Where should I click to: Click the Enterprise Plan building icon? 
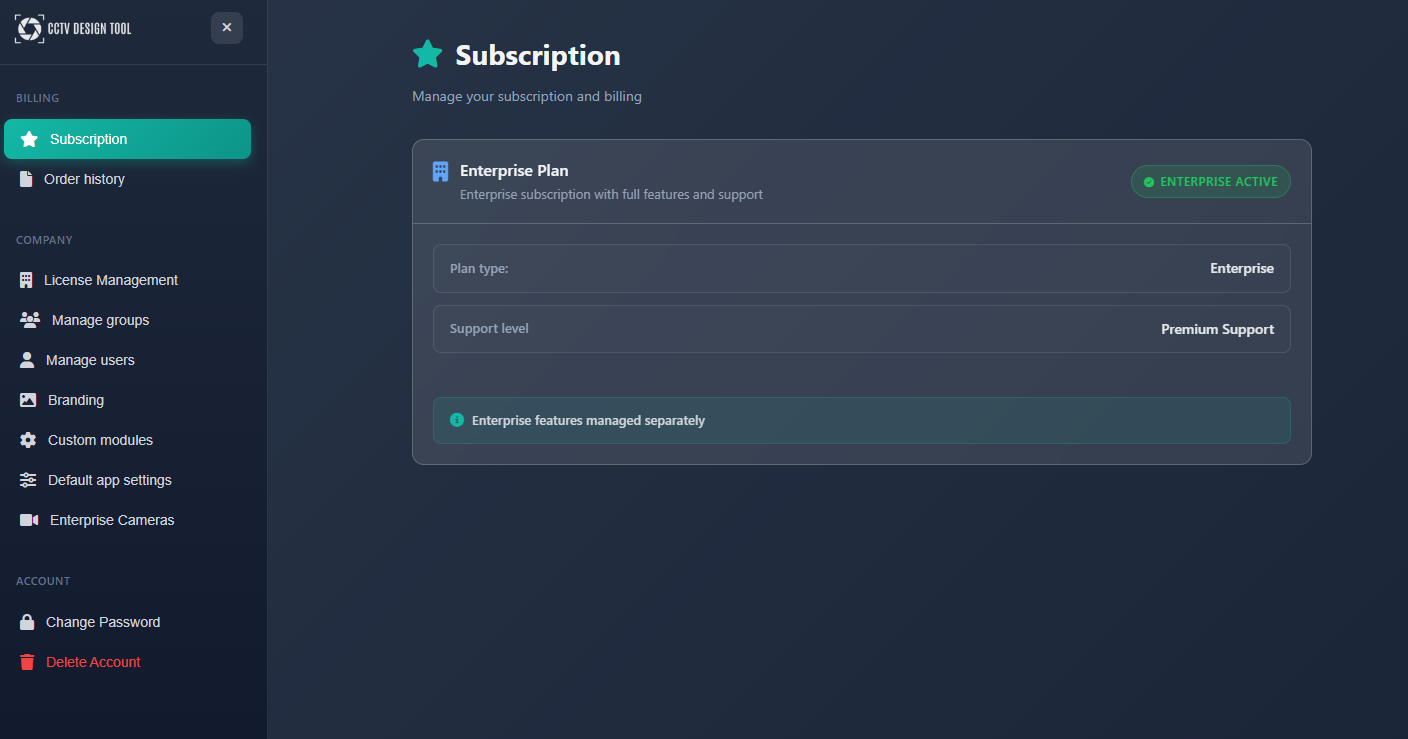click(440, 170)
